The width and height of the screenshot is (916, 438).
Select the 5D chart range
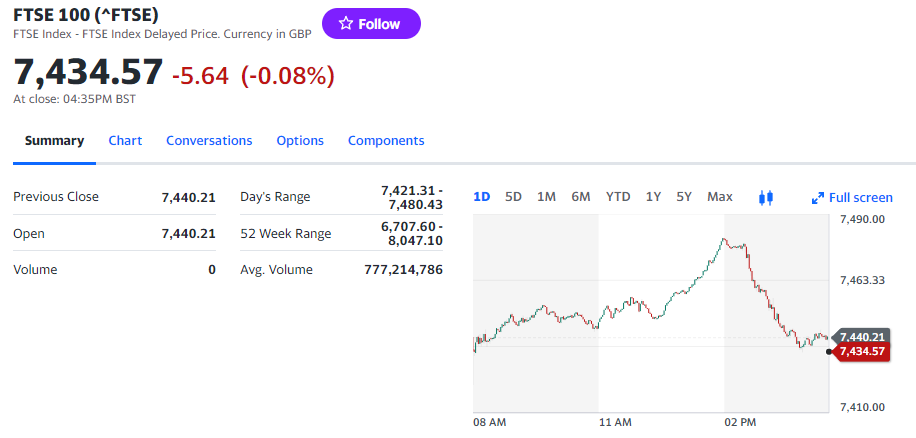pos(513,197)
